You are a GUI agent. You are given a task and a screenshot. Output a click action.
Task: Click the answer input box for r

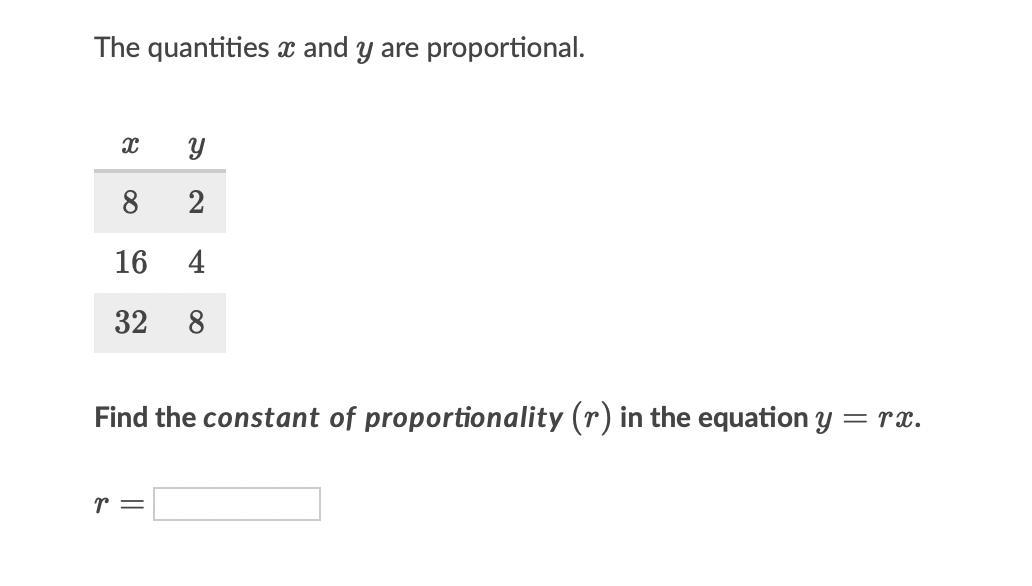[x=237, y=504]
